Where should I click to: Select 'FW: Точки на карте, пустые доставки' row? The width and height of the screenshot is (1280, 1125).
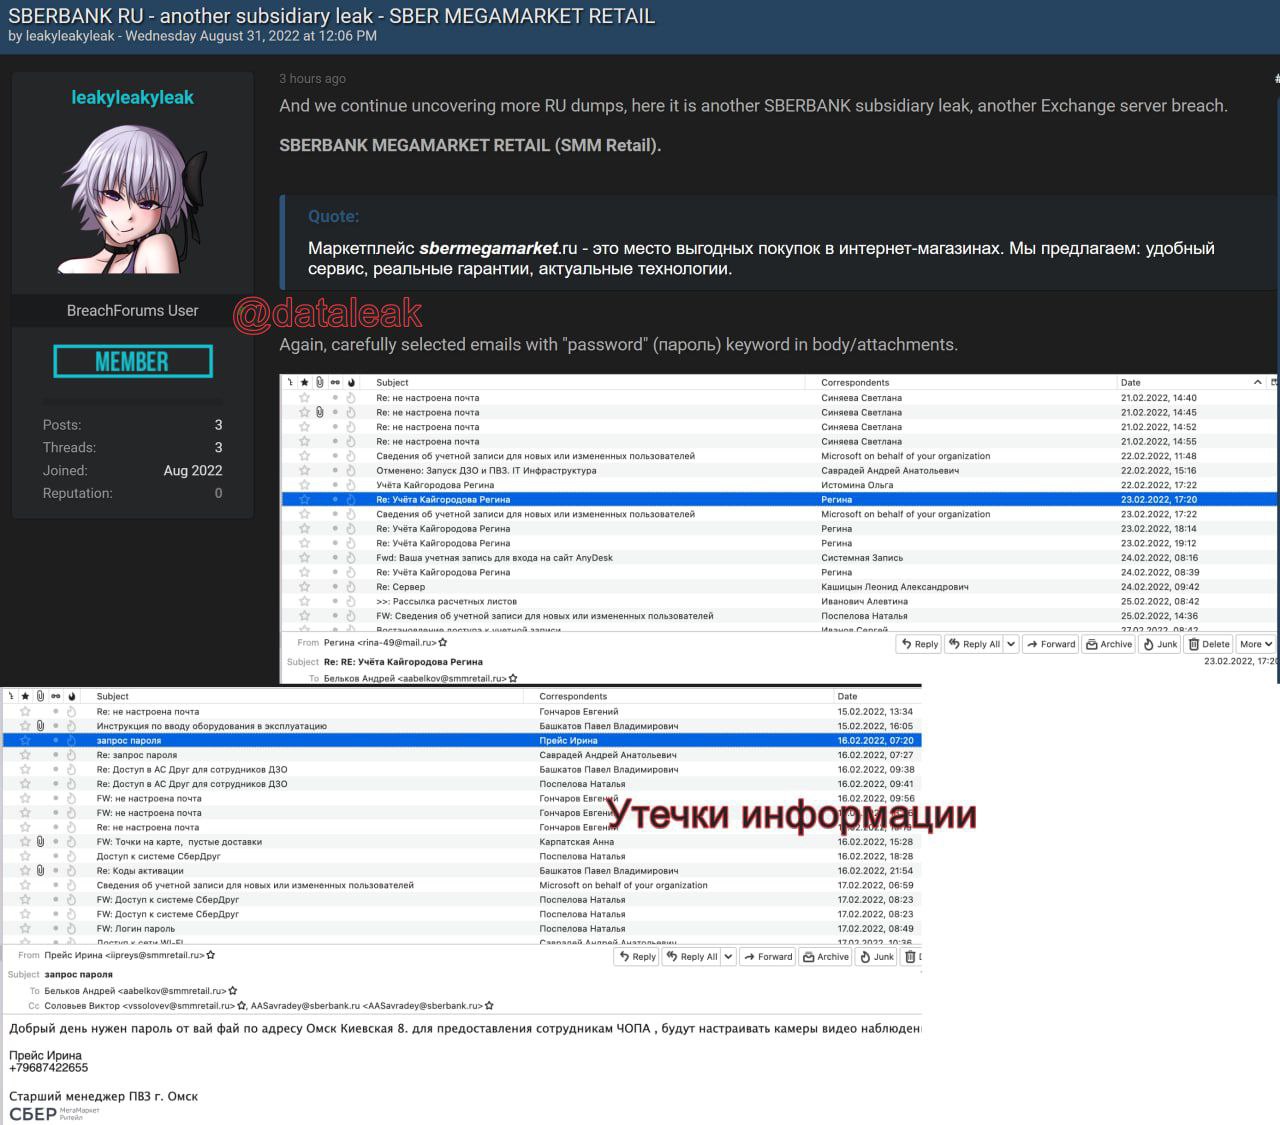pos(461,842)
